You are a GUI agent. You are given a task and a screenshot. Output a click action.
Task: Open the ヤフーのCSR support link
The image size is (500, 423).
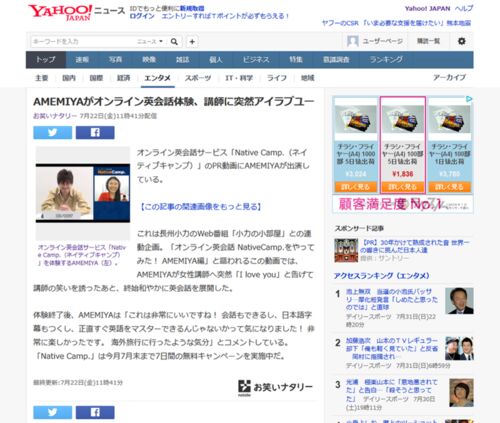(396, 23)
